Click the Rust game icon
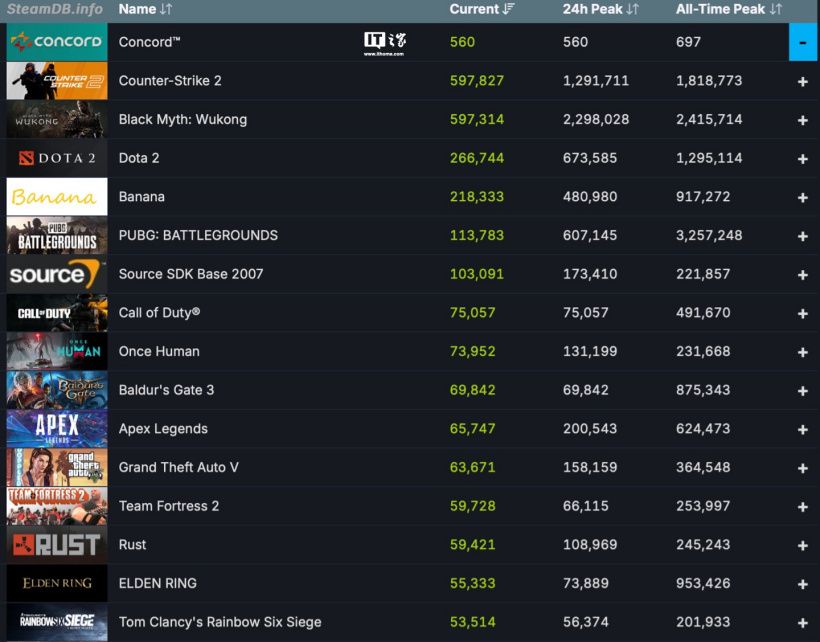The image size is (820, 642). coord(56,544)
